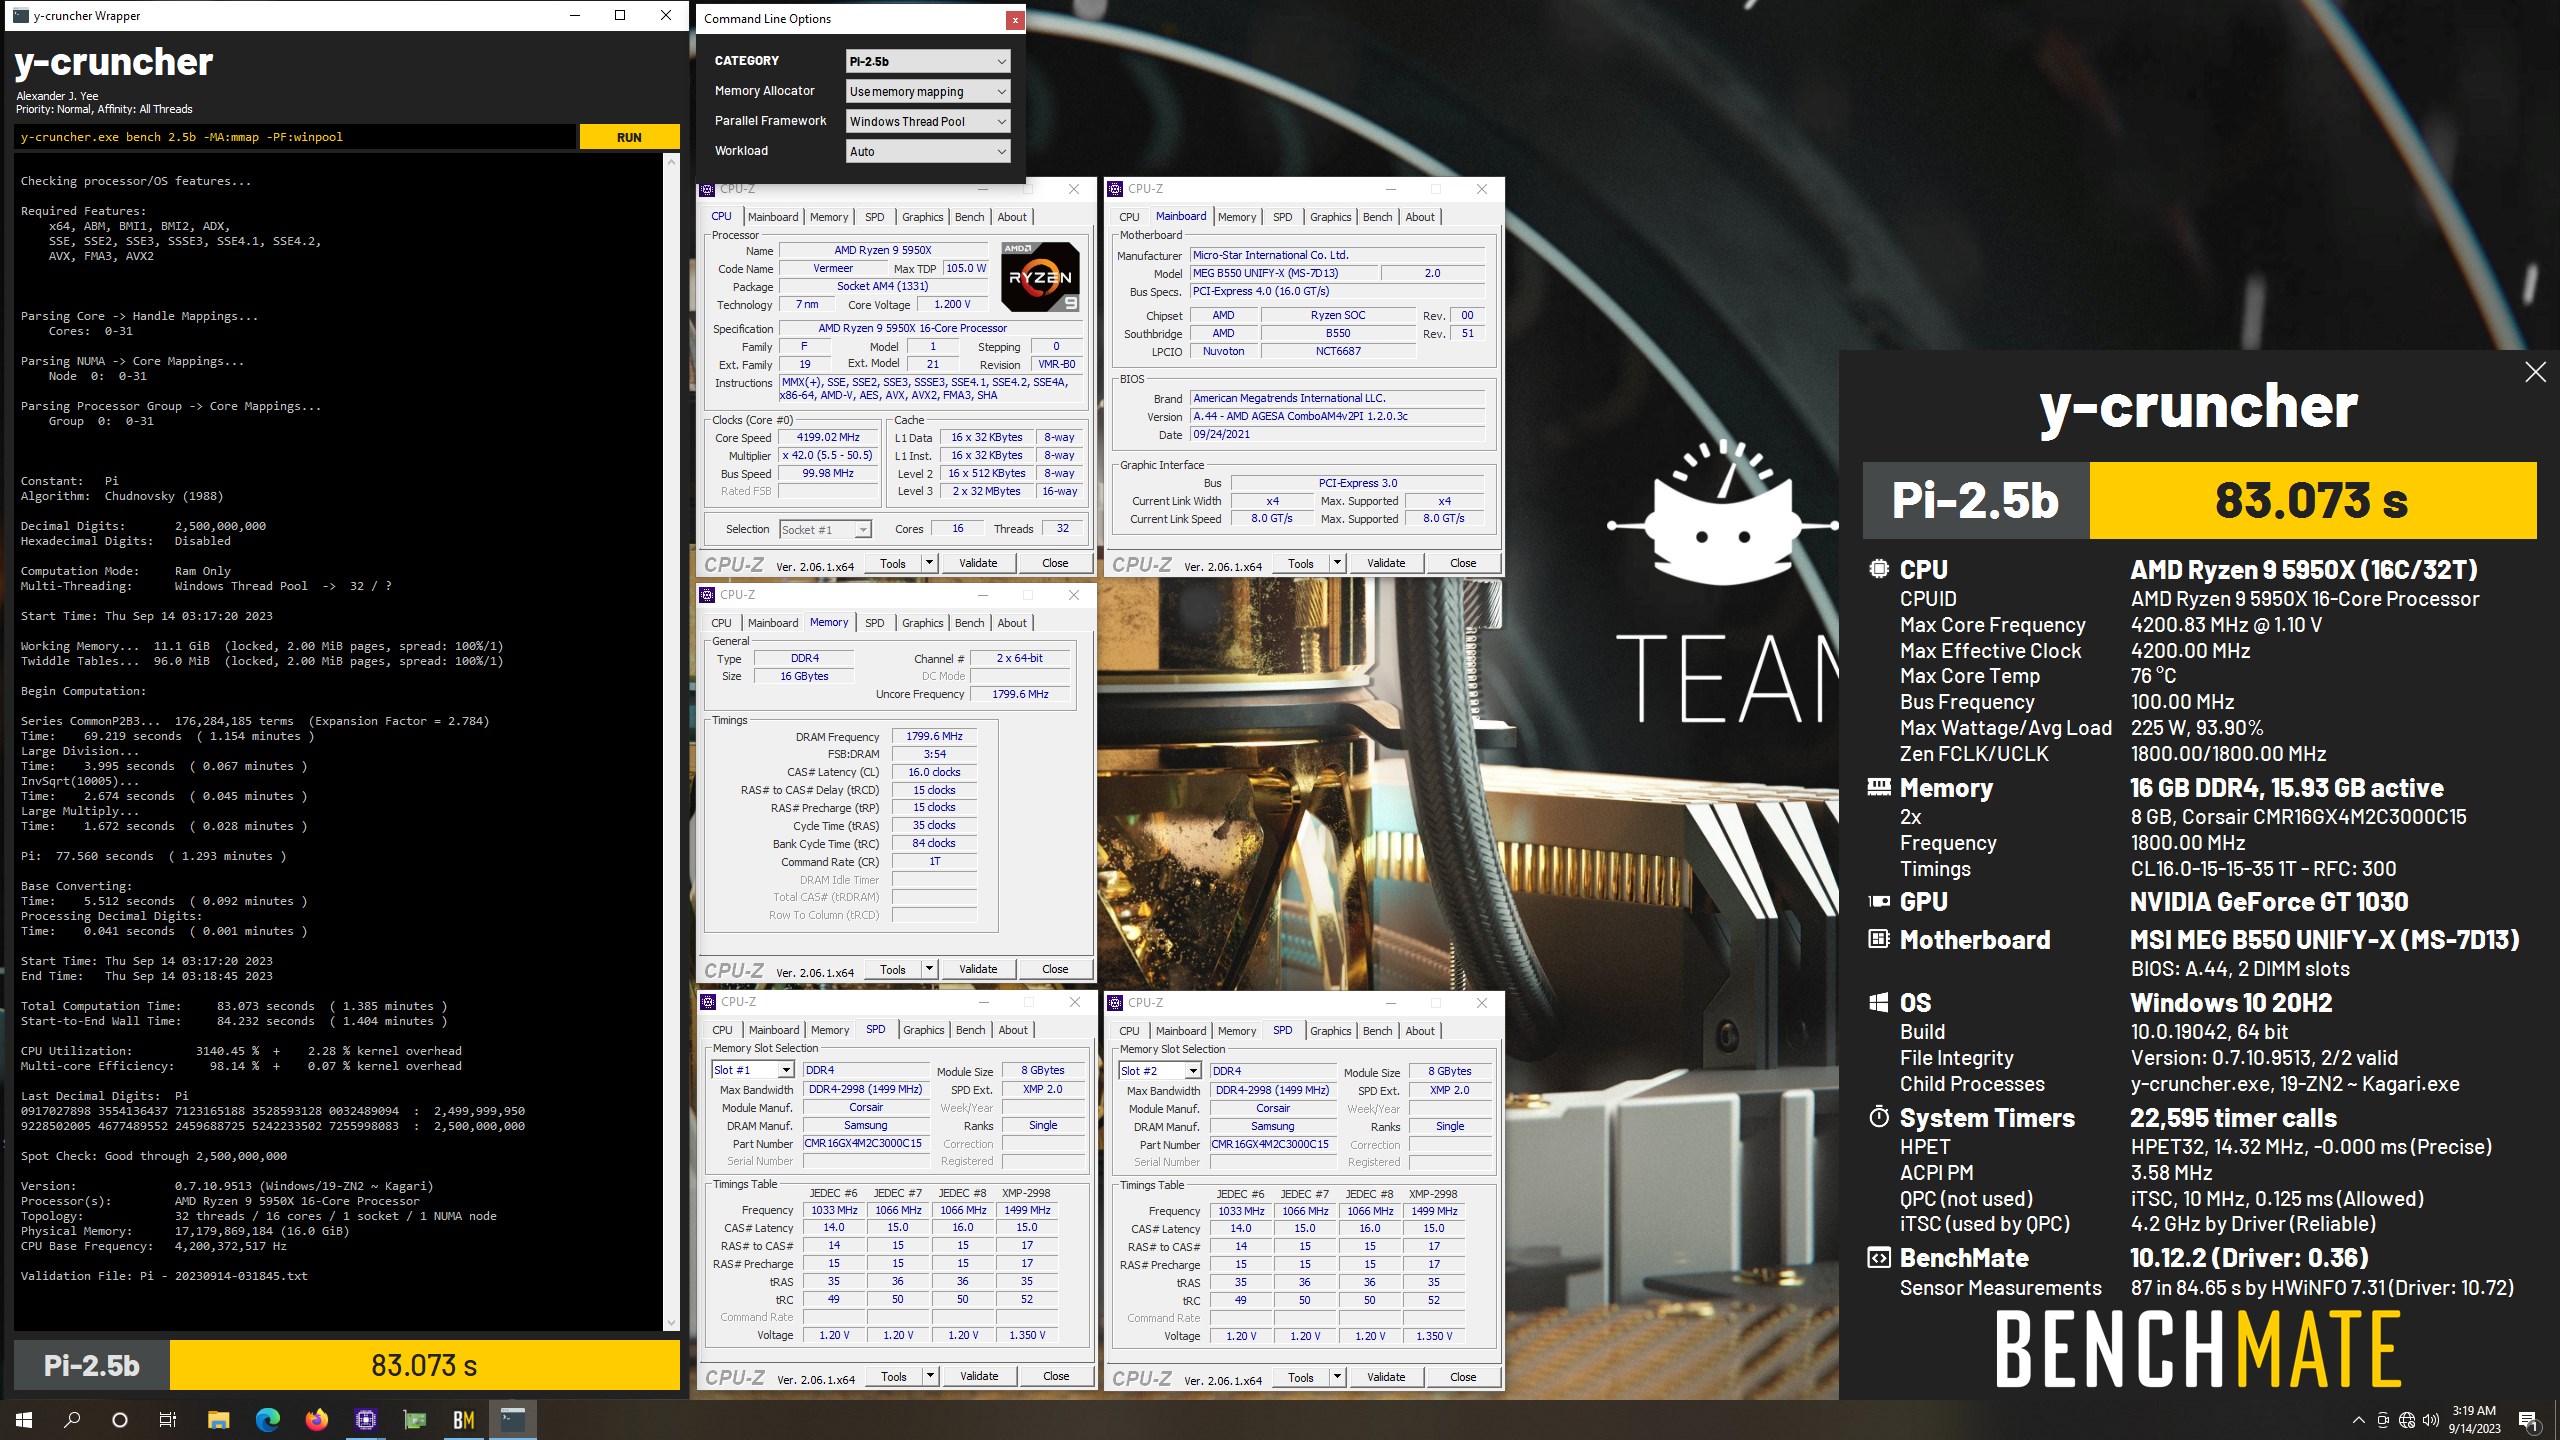This screenshot has width=2560, height=1440.
Task: Click the yellow 83.073 s result bar
Action: tap(425, 1365)
